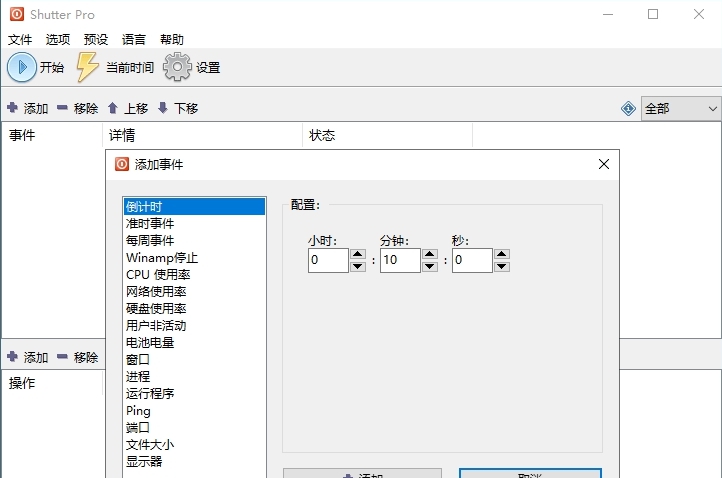Click the 取消 button at dialog bottom
This screenshot has height=478, width=722.
pyautogui.click(x=530, y=473)
